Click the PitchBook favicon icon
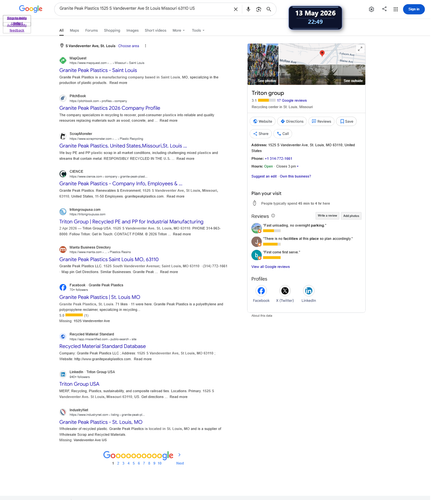The width and height of the screenshot is (435, 500). pyautogui.click(x=63, y=98)
